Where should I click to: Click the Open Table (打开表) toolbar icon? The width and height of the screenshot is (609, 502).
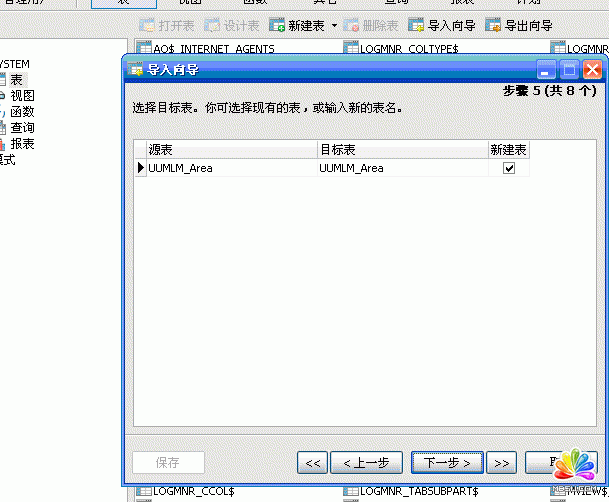[x=147, y=25]
